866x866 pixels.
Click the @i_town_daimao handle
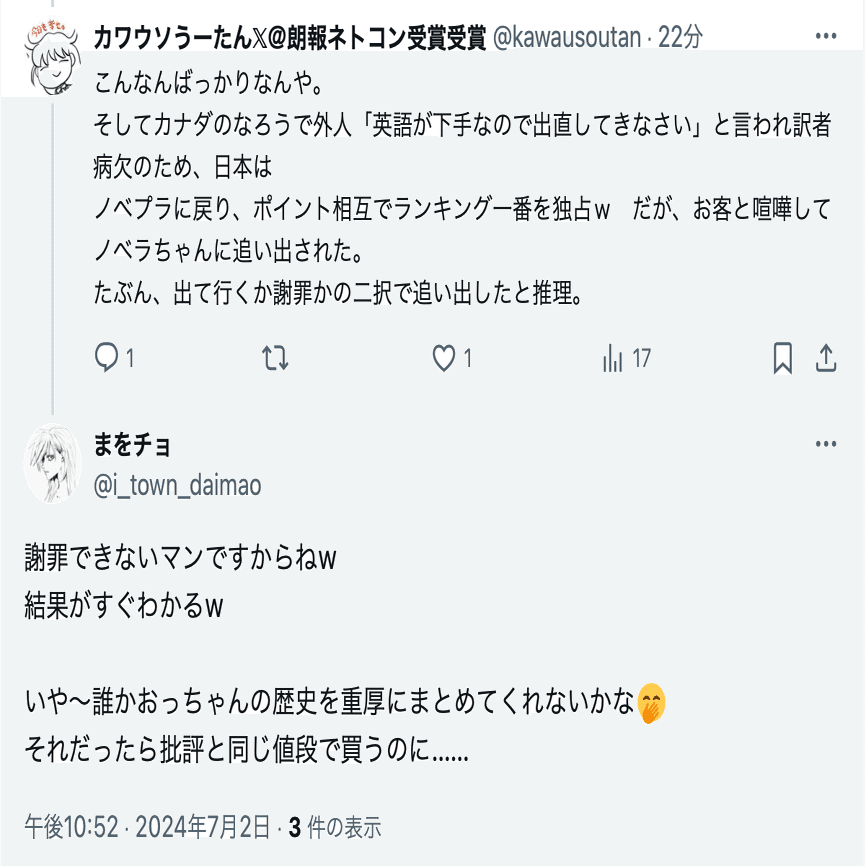click(x=177, y=486)
